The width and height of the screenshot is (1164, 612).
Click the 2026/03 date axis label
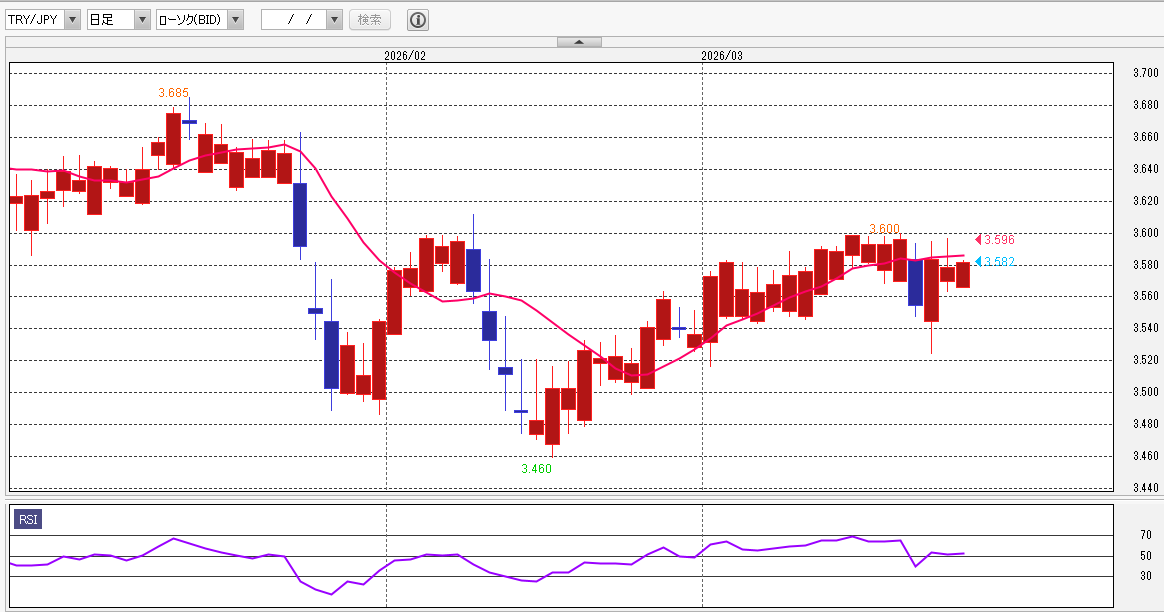point(722,56)
